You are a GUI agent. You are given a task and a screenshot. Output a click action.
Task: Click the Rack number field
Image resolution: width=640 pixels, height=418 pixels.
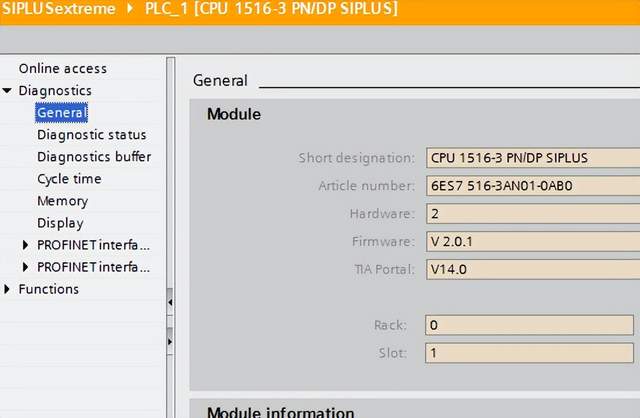[530, 325]
